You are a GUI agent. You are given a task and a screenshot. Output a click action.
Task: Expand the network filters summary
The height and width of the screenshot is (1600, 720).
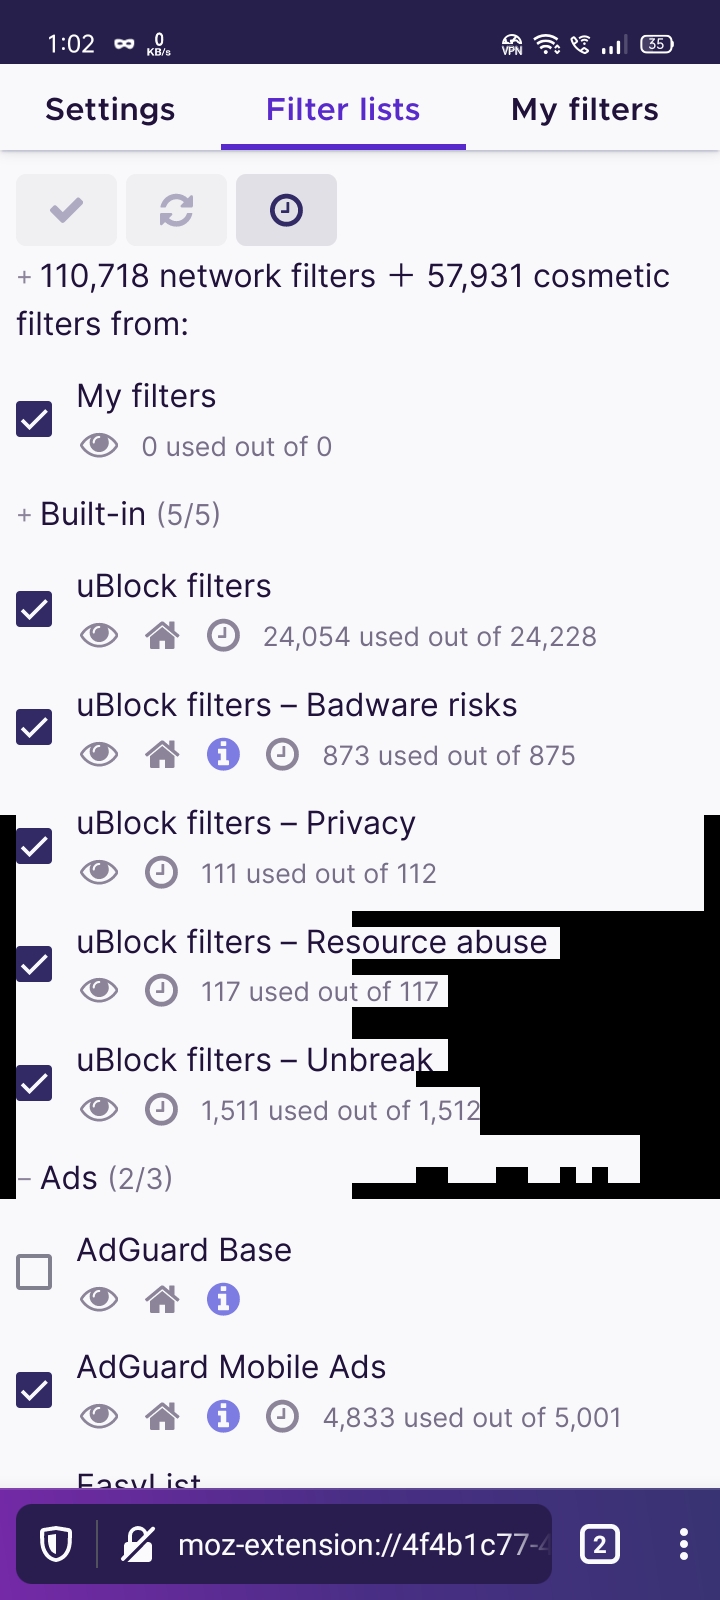pos(23,276)
